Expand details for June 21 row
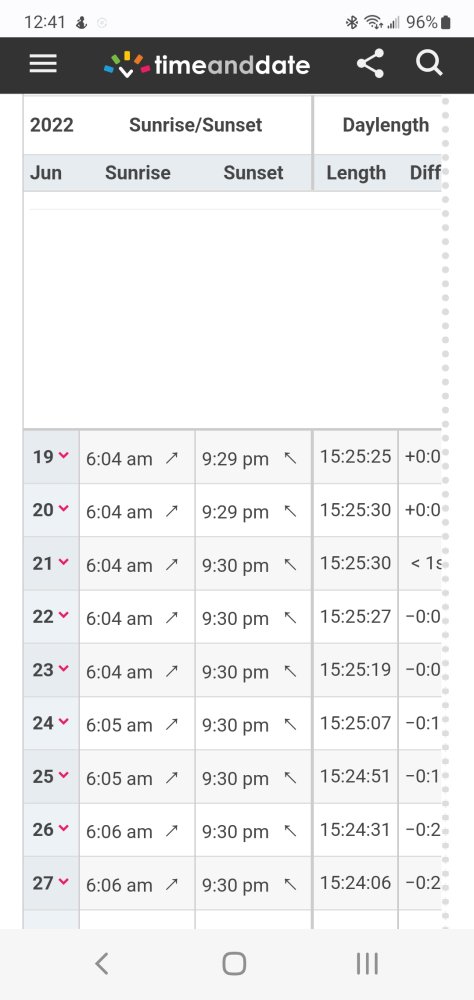 click(63, 562)
